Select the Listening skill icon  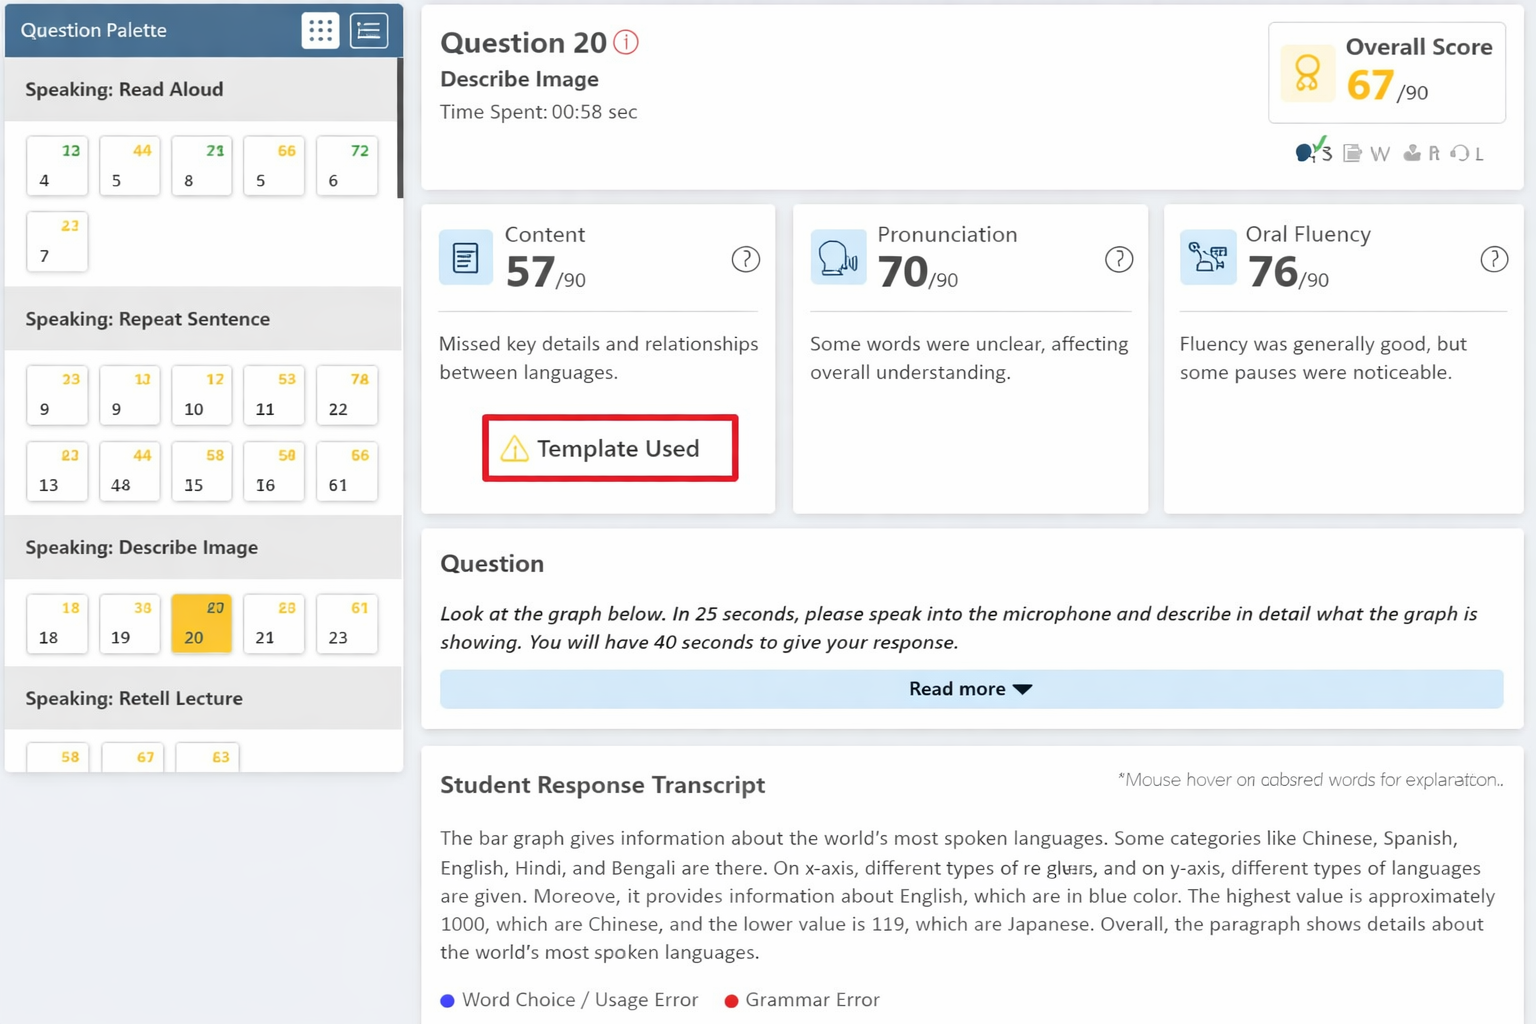pyautogui.click(x=1468, y=153)
